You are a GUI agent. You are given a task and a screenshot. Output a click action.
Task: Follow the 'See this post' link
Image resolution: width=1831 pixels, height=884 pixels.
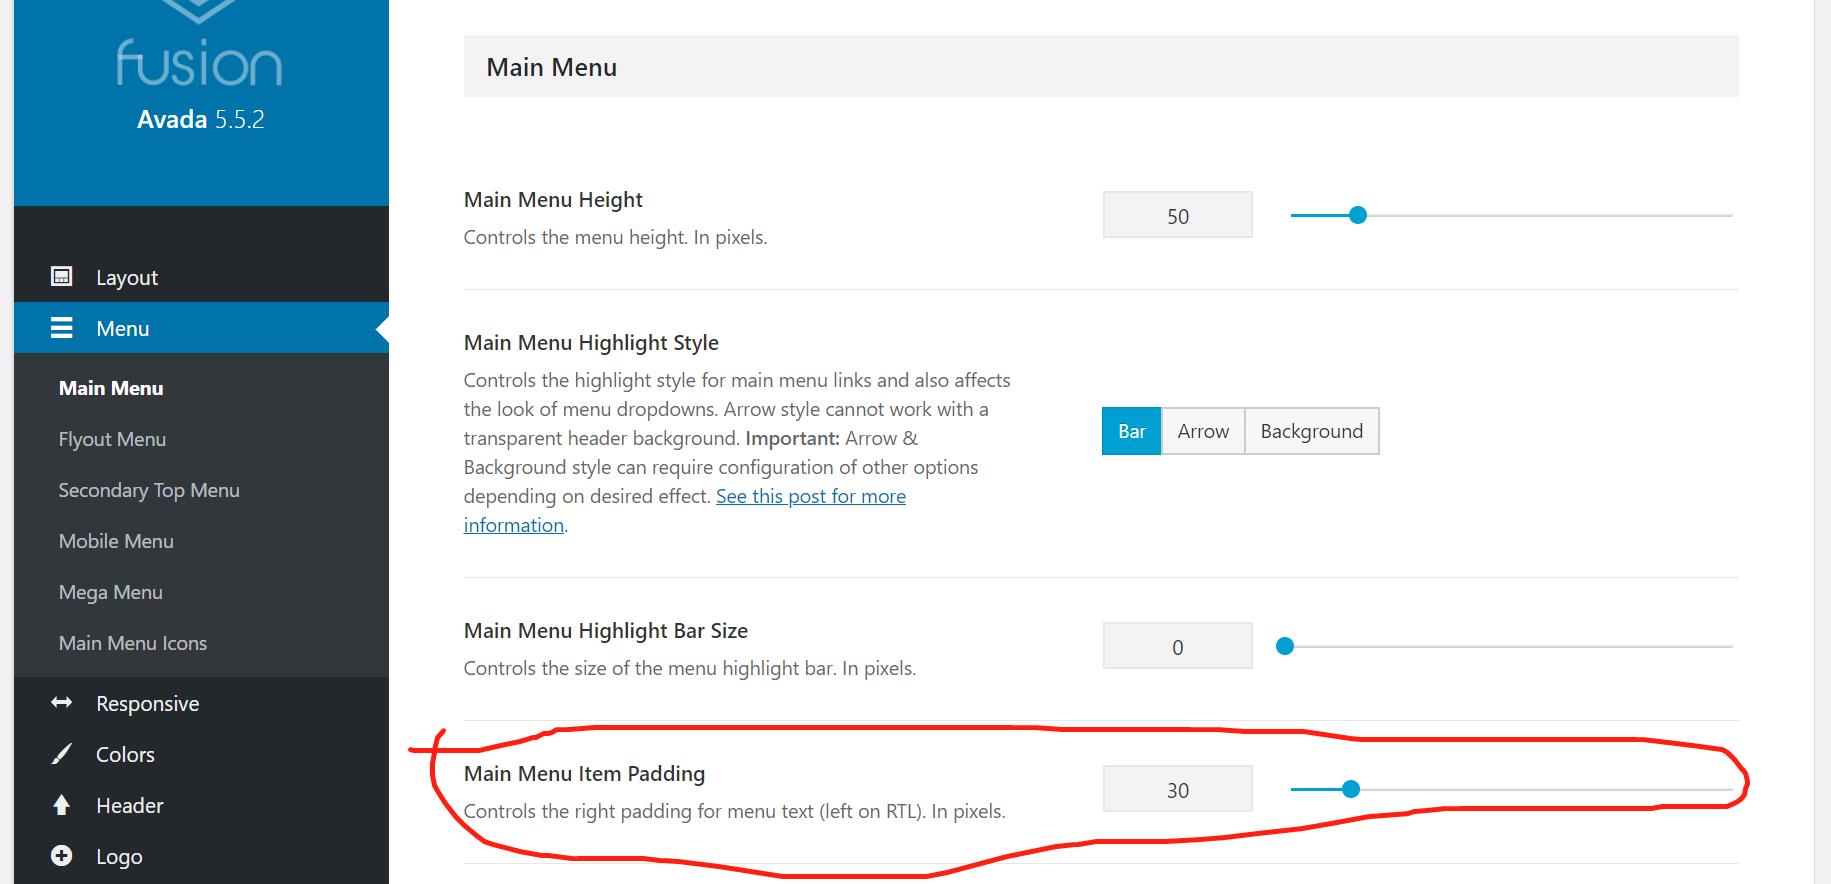pos(810,497)
